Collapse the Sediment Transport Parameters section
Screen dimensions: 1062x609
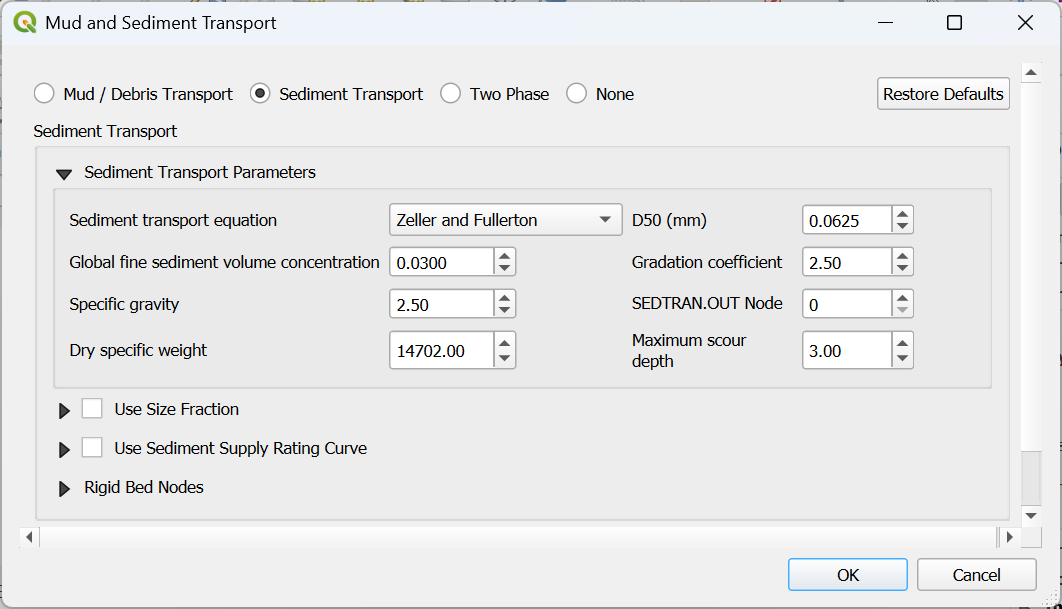point(64,173)
